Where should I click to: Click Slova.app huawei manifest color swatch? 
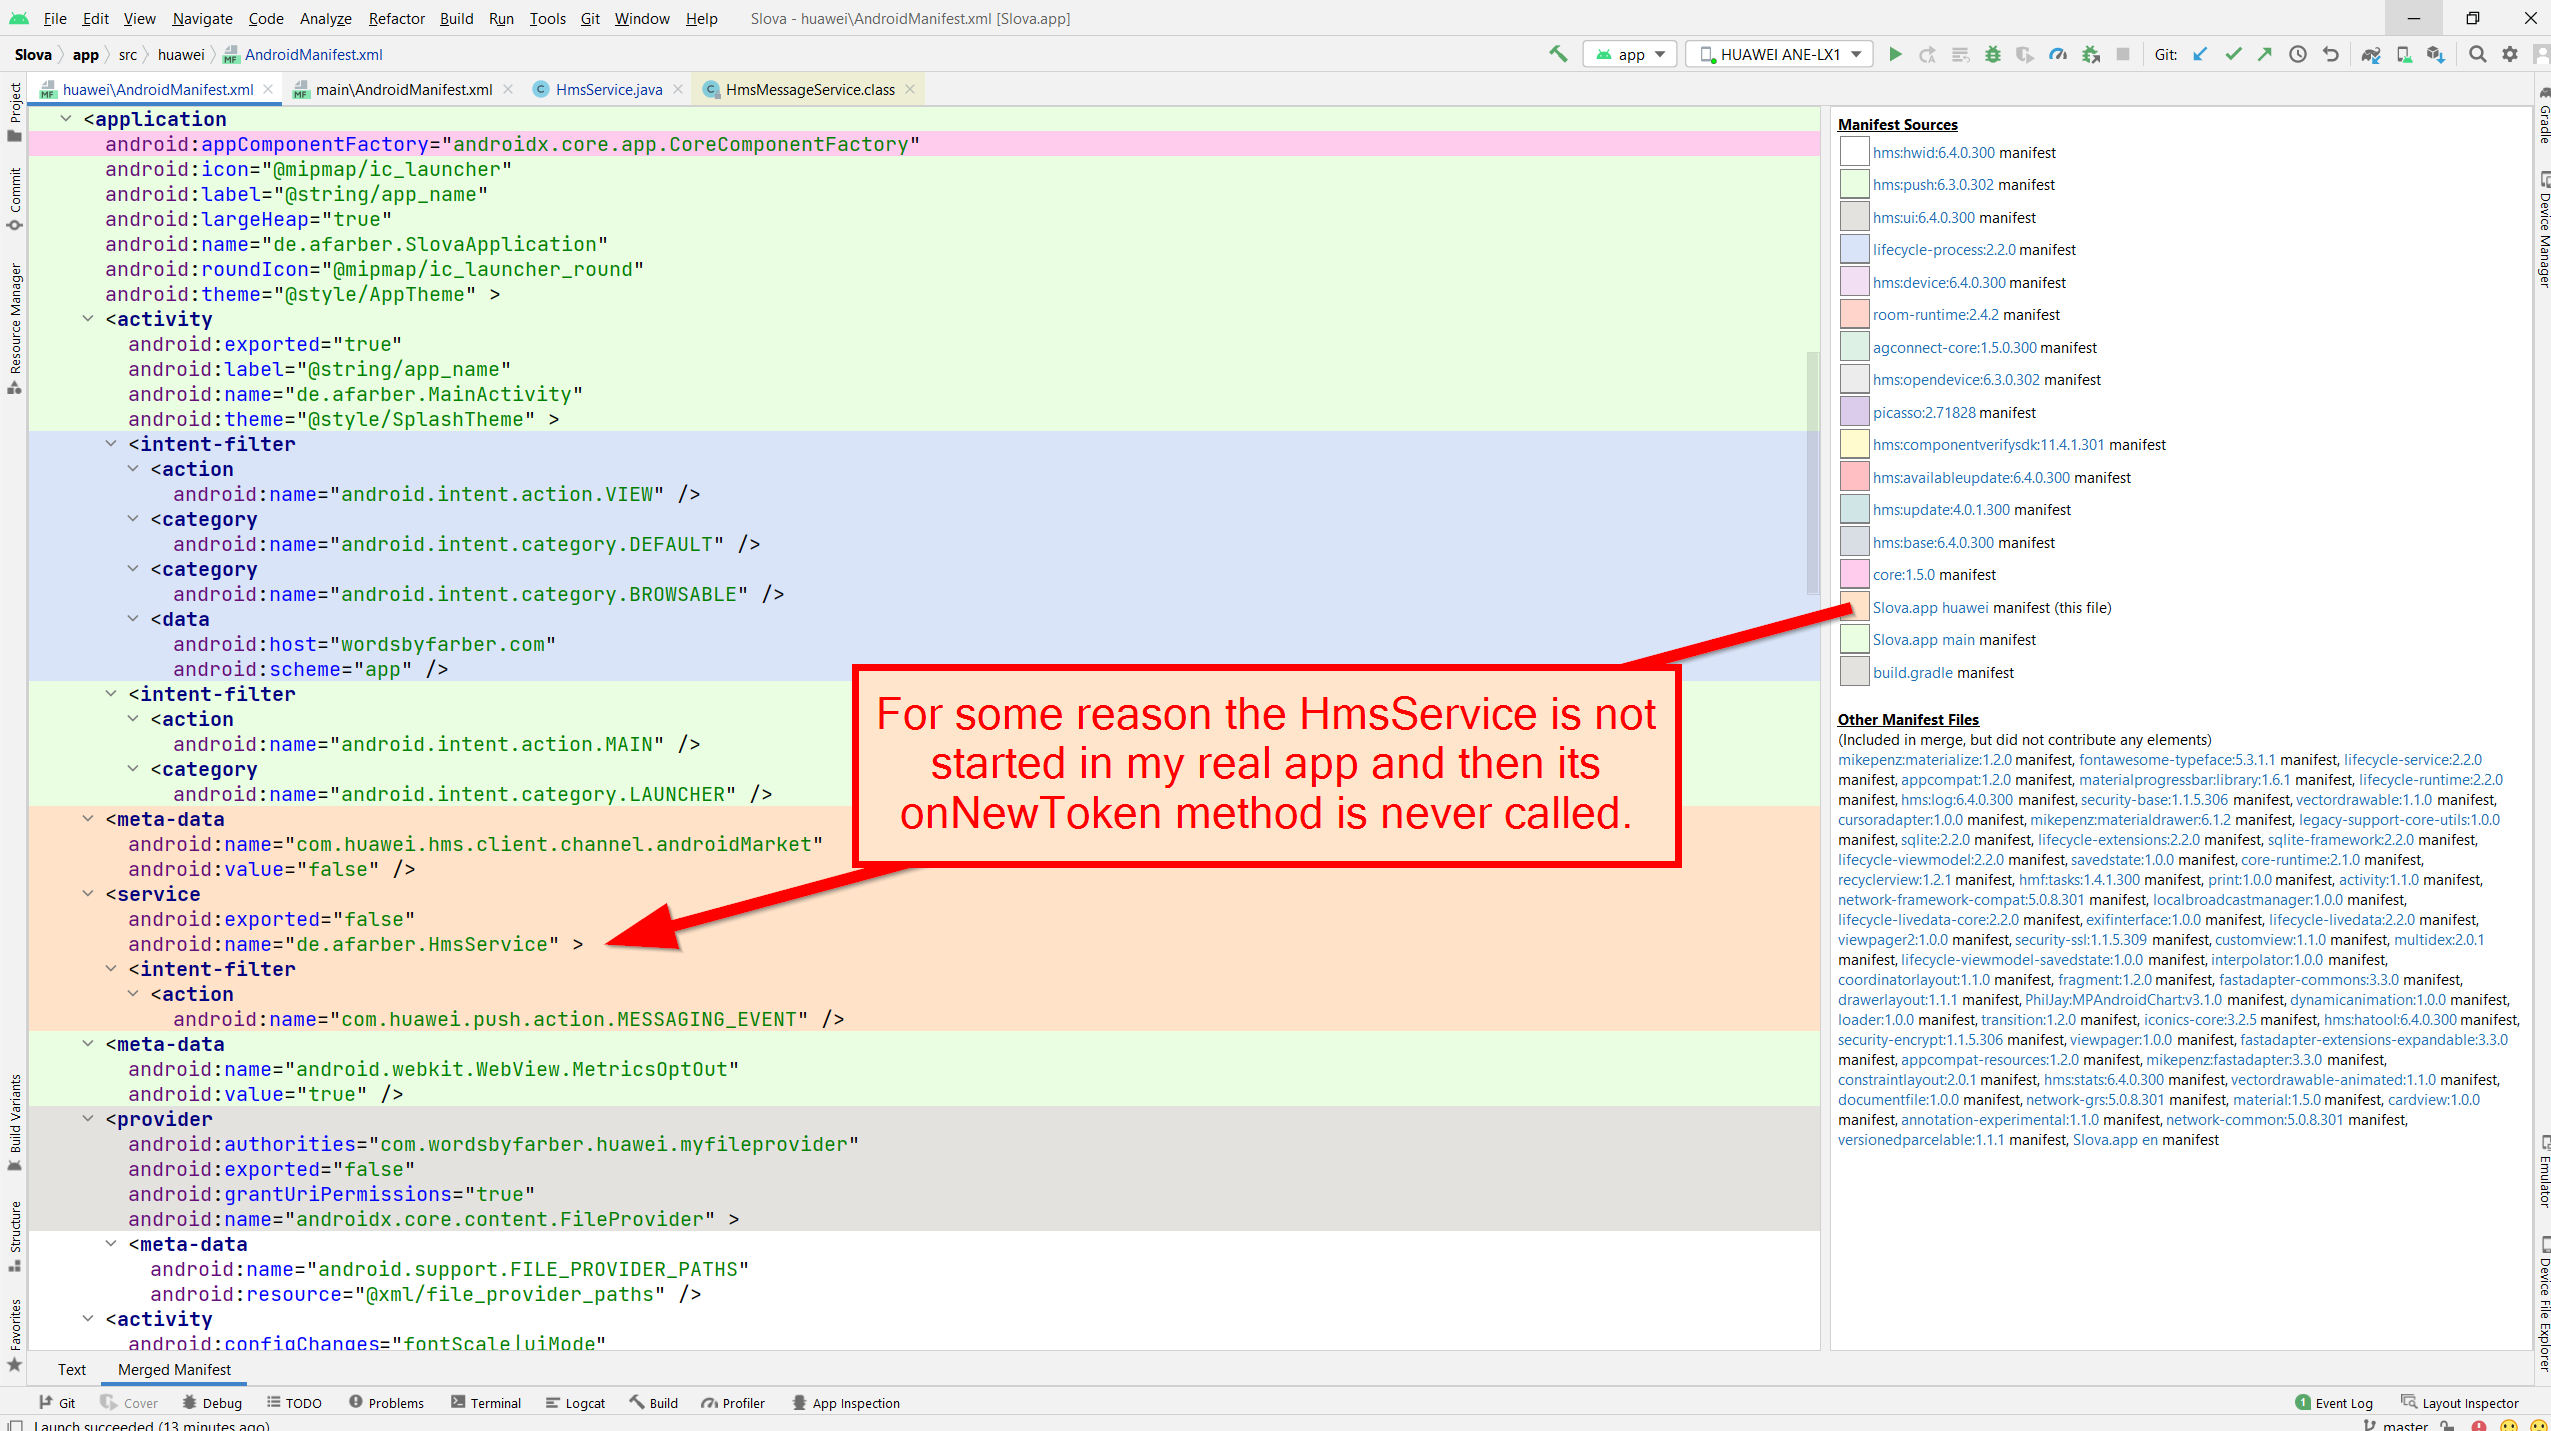pyautogui.click(x=1855, y=607)
